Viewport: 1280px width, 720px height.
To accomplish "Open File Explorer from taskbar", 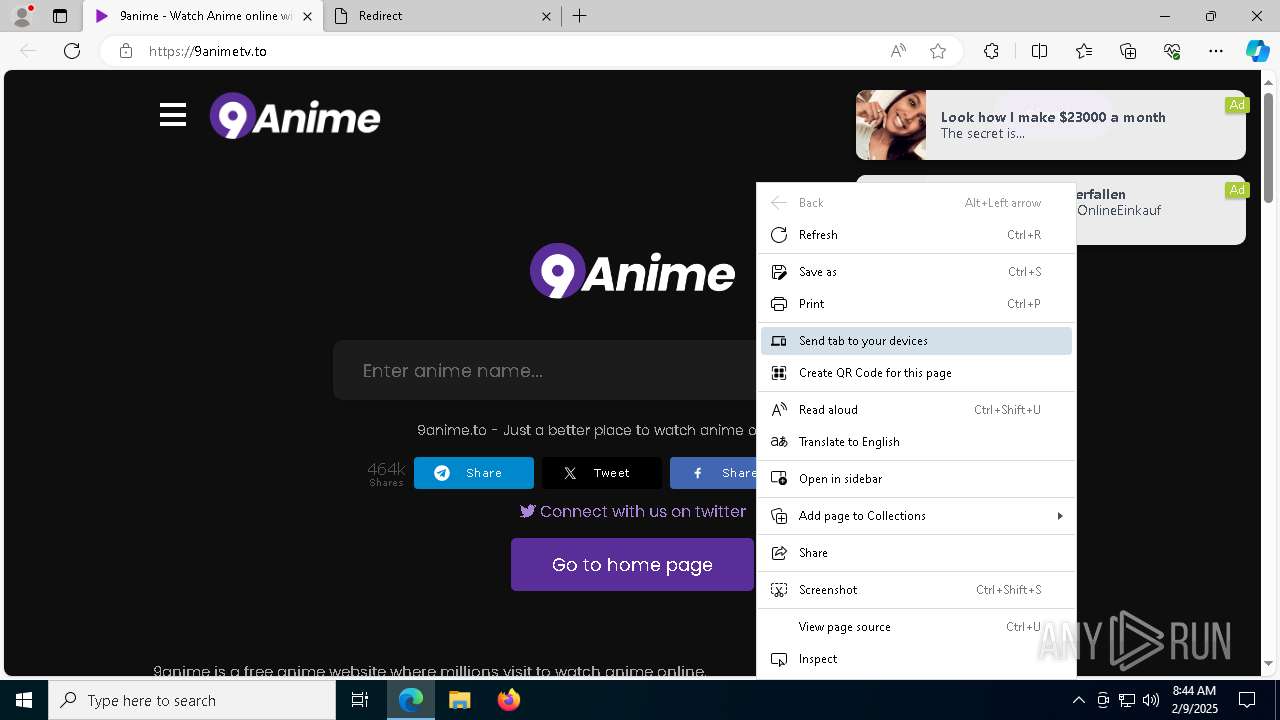I will [459, 700].
